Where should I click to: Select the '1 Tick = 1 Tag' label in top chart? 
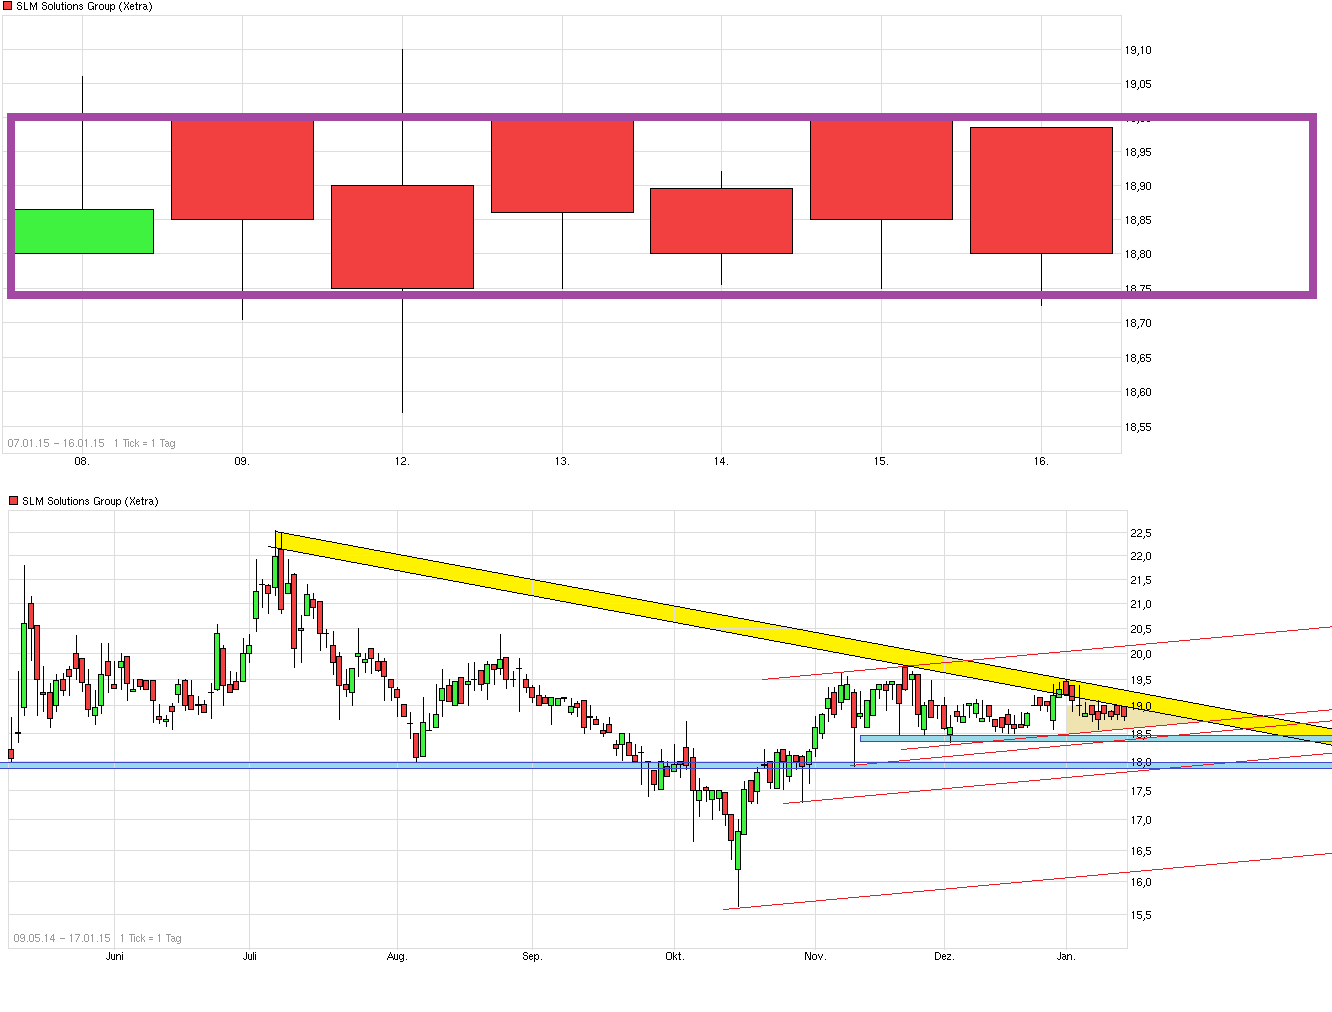(x=145, y=443)
